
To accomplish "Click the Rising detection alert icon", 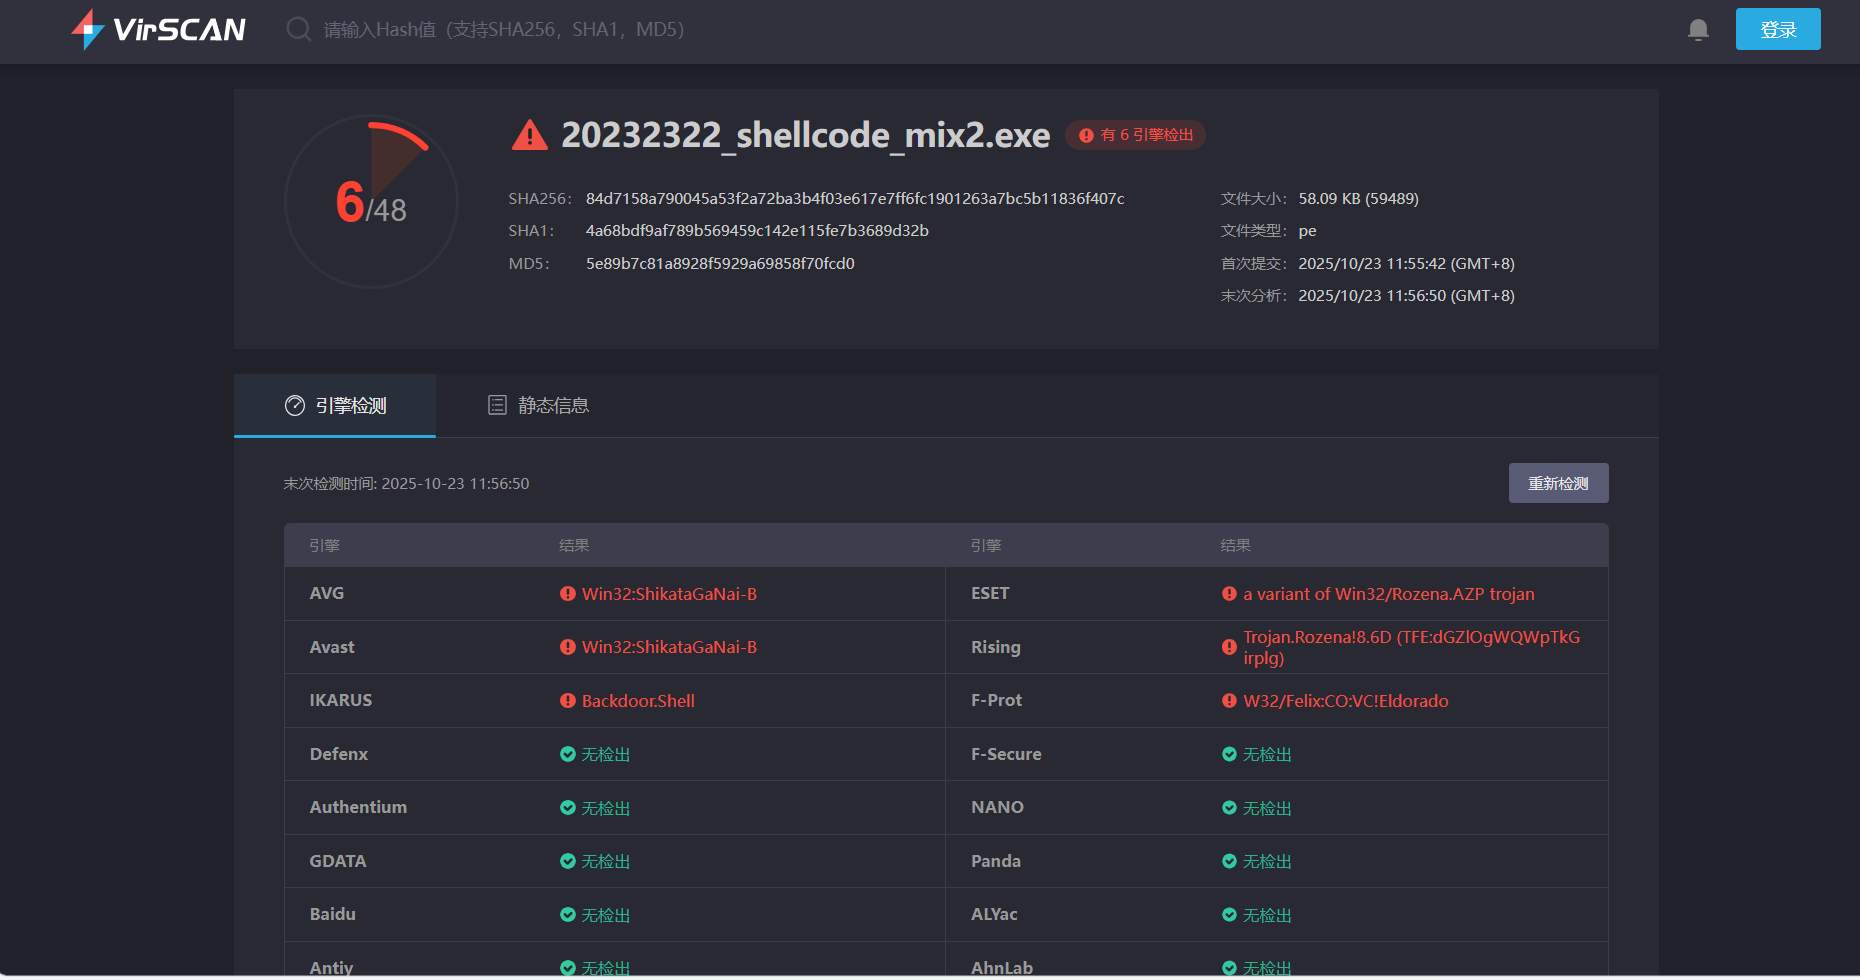I will coord(1229,647).
